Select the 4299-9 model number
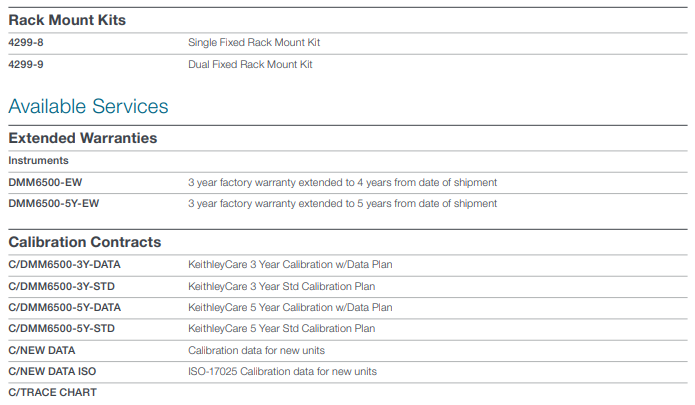The image size is (695, 405). (x=26, y=65)
